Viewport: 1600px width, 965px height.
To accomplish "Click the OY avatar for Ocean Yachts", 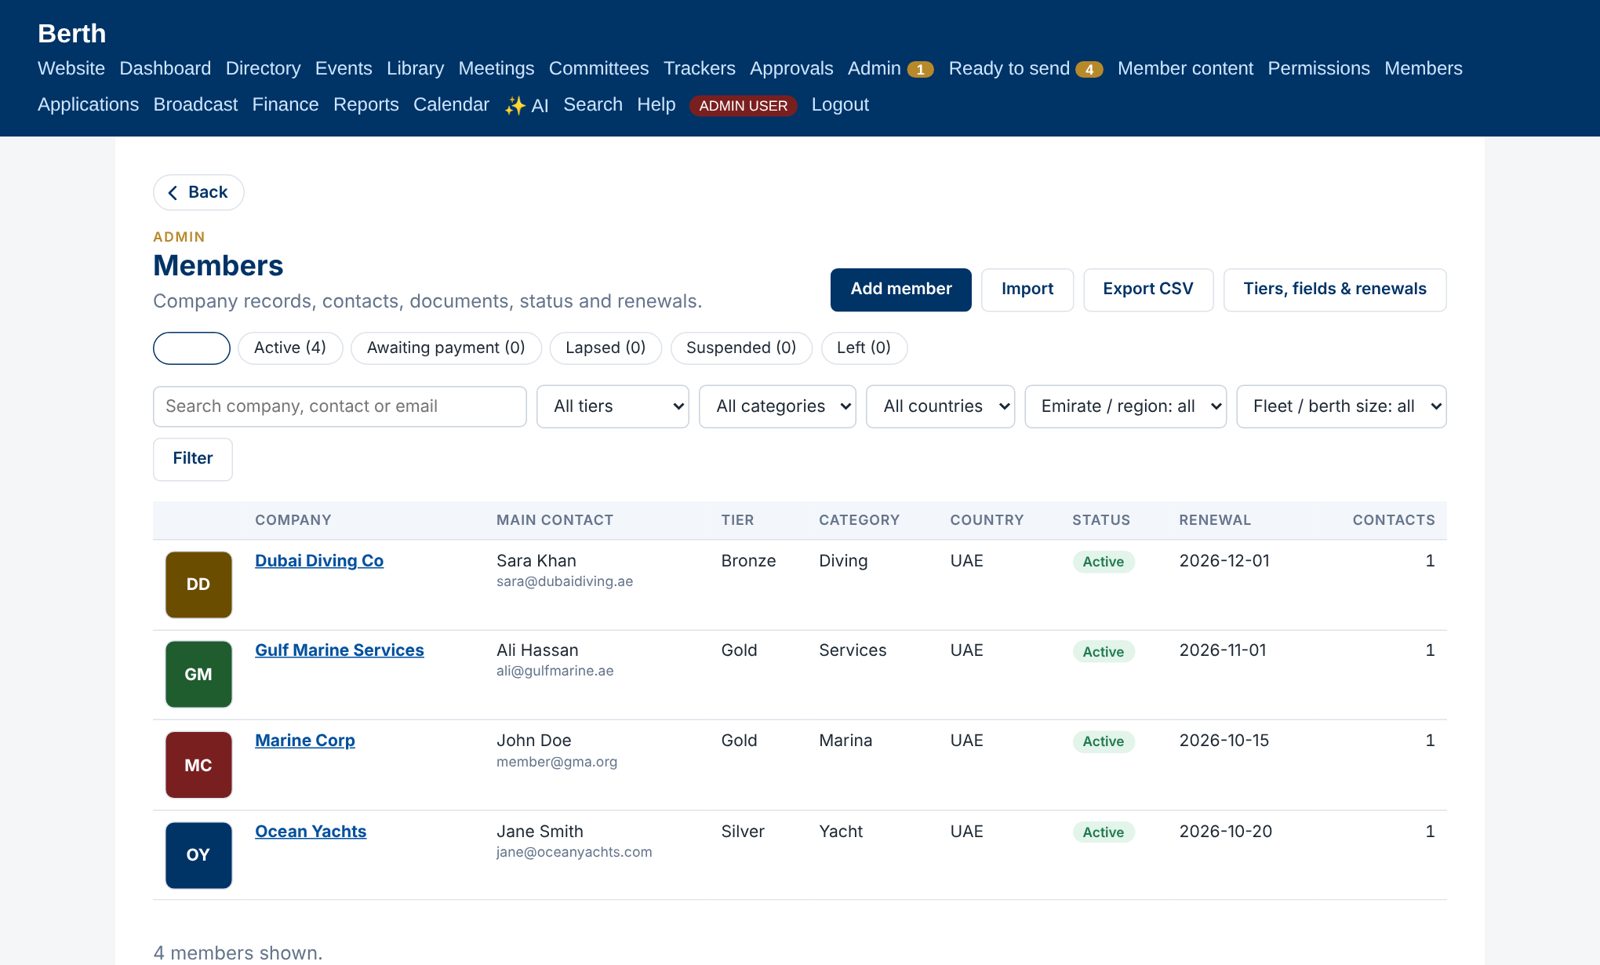I will (x=198, y=855).
